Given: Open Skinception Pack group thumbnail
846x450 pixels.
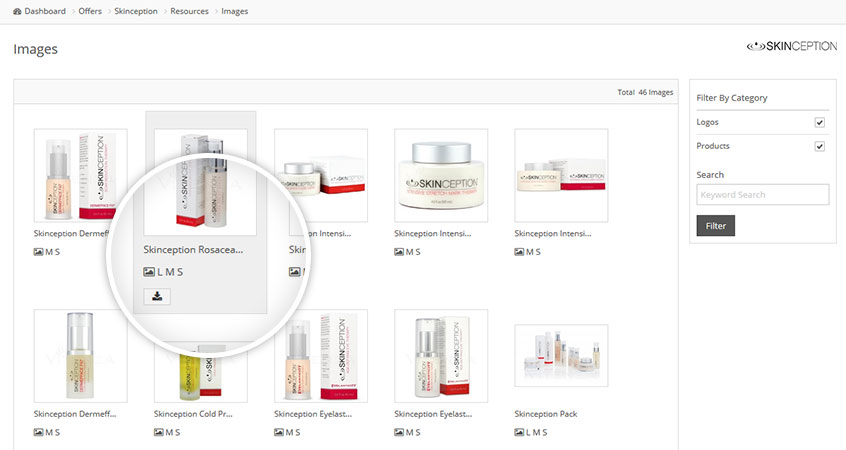Looking at the screenshot, I should [561, 356].
